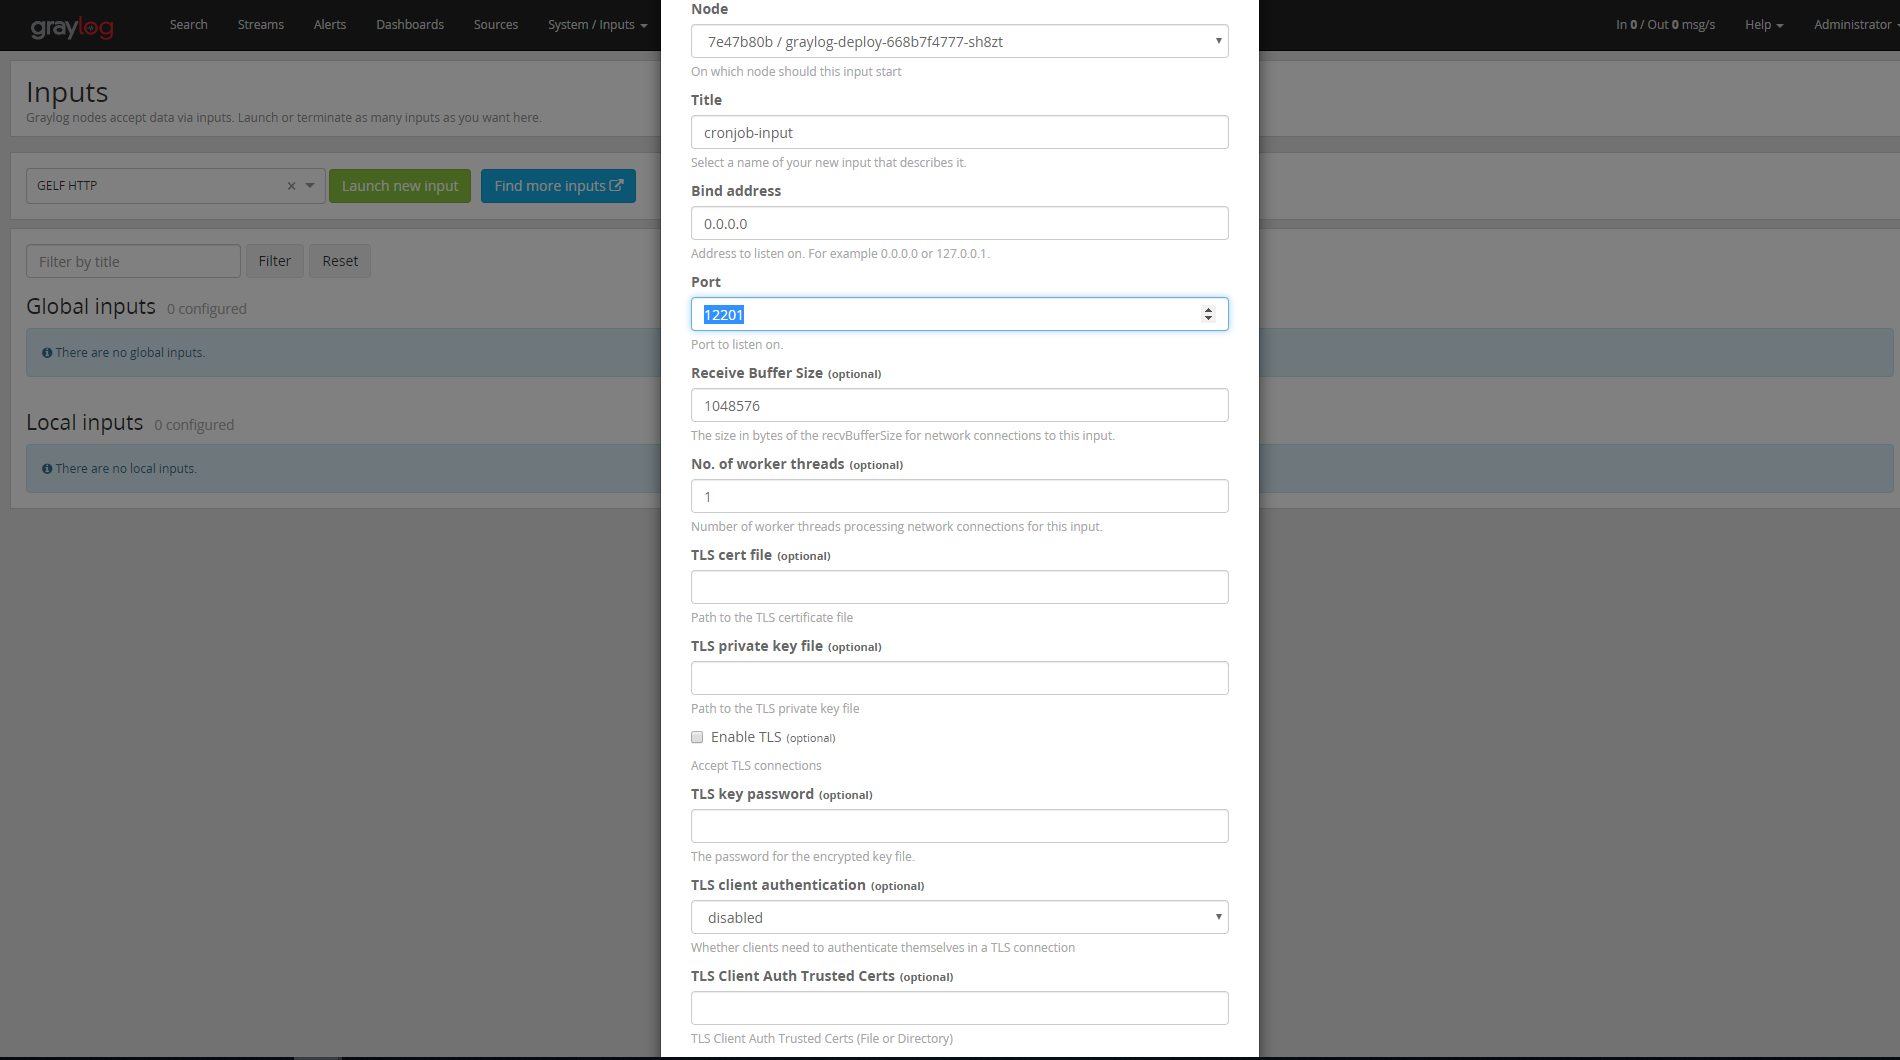Viewport: 1900px width, 1060px height.
Task: Open the Node selection dropdown
Action: 959,41
